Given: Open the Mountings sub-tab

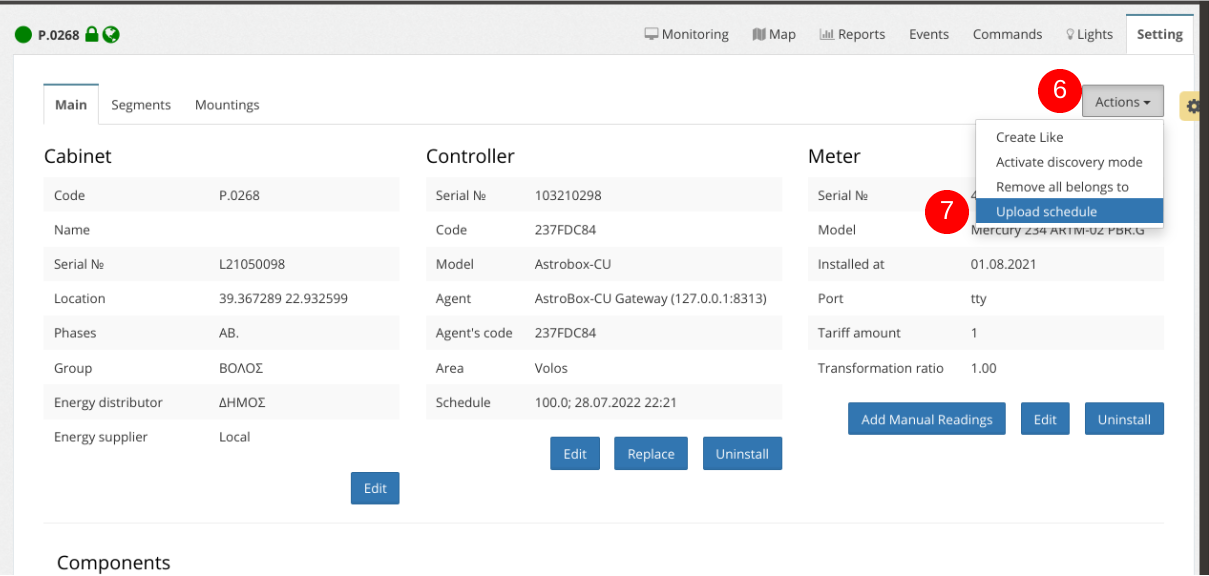Looking at the screenshot, I should (x=227, y=105).
